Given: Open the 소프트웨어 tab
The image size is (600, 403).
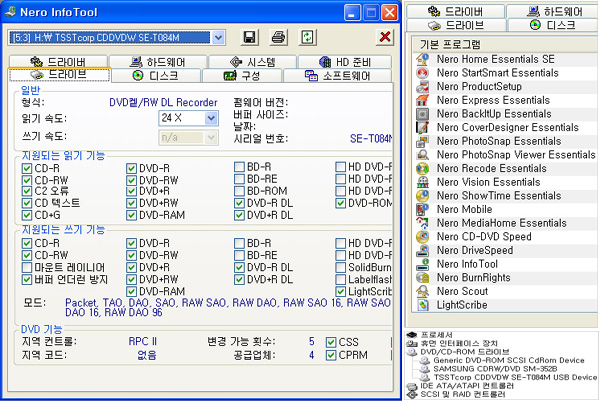Looking at the screenshot, I should pos(338,75).
